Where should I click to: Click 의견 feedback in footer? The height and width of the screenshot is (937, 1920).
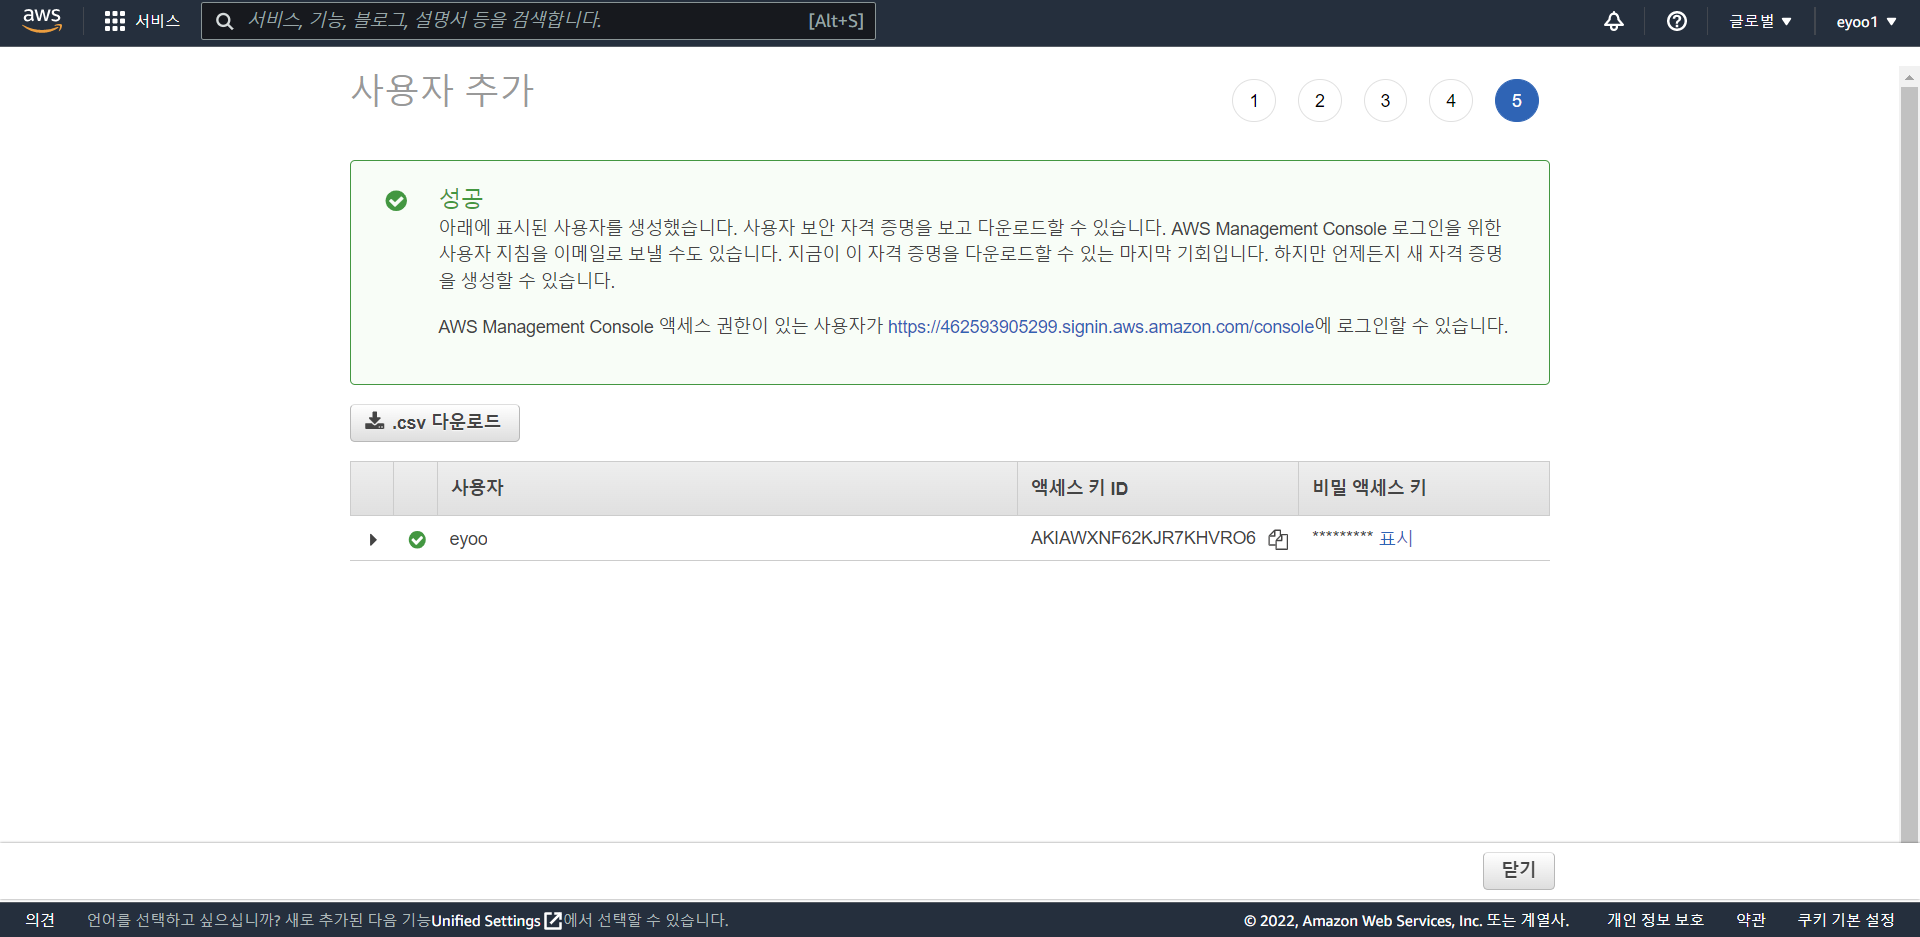coord(40,920)
